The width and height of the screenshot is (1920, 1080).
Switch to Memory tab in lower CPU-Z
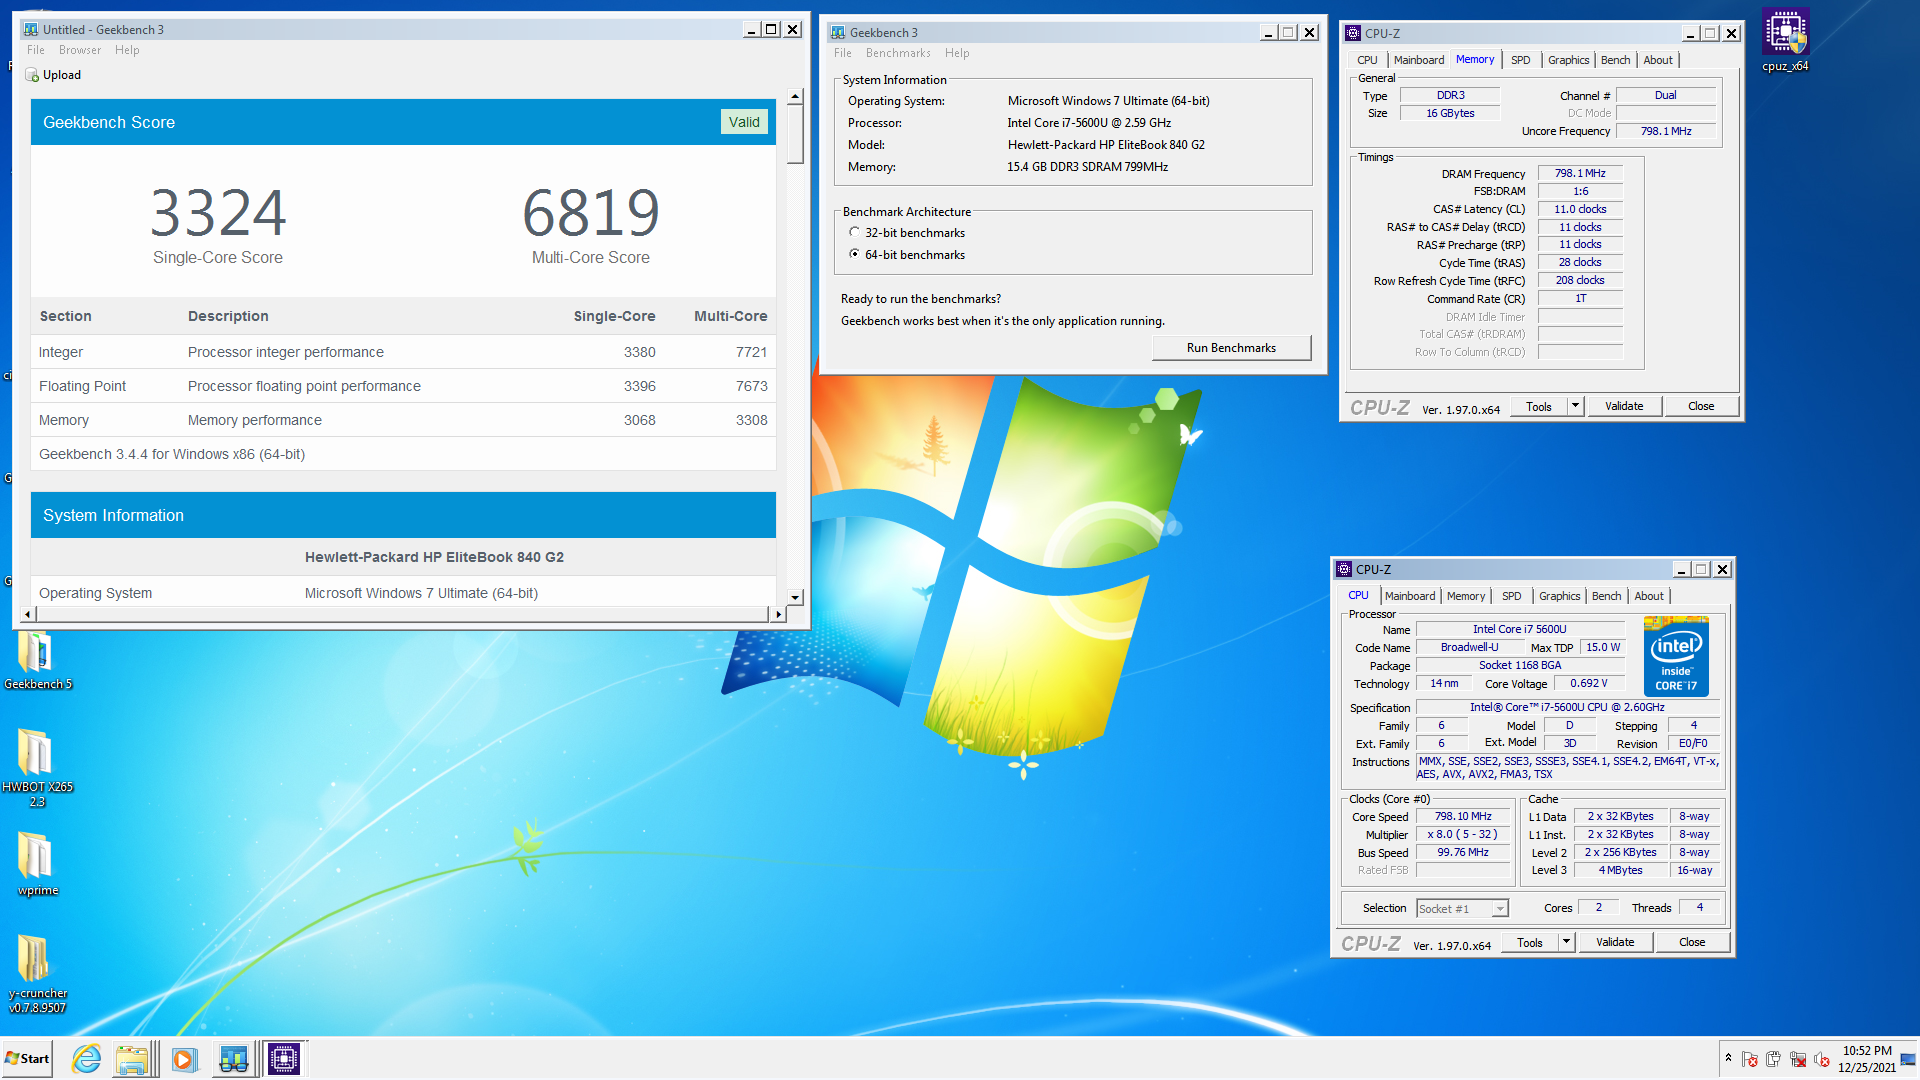1466,596
